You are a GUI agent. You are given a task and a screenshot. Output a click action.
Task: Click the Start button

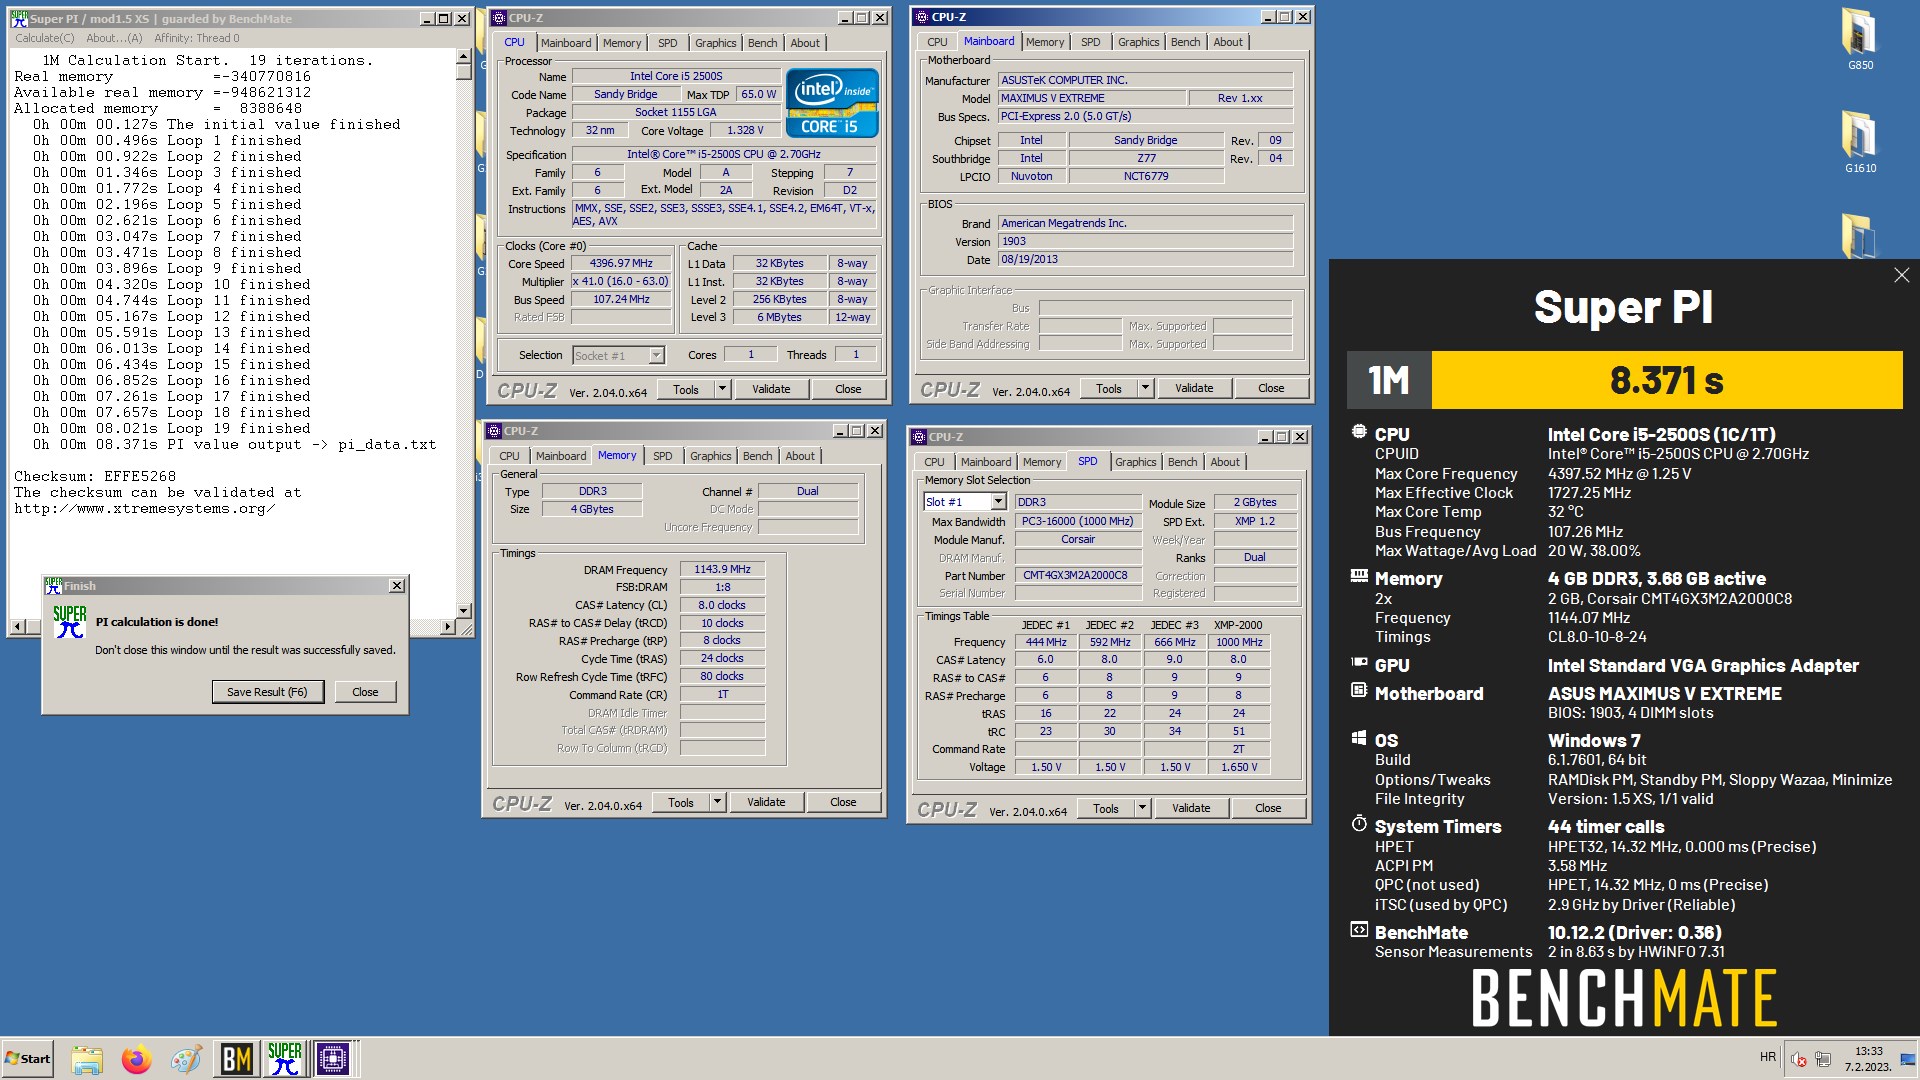[x=27, y=1058]
